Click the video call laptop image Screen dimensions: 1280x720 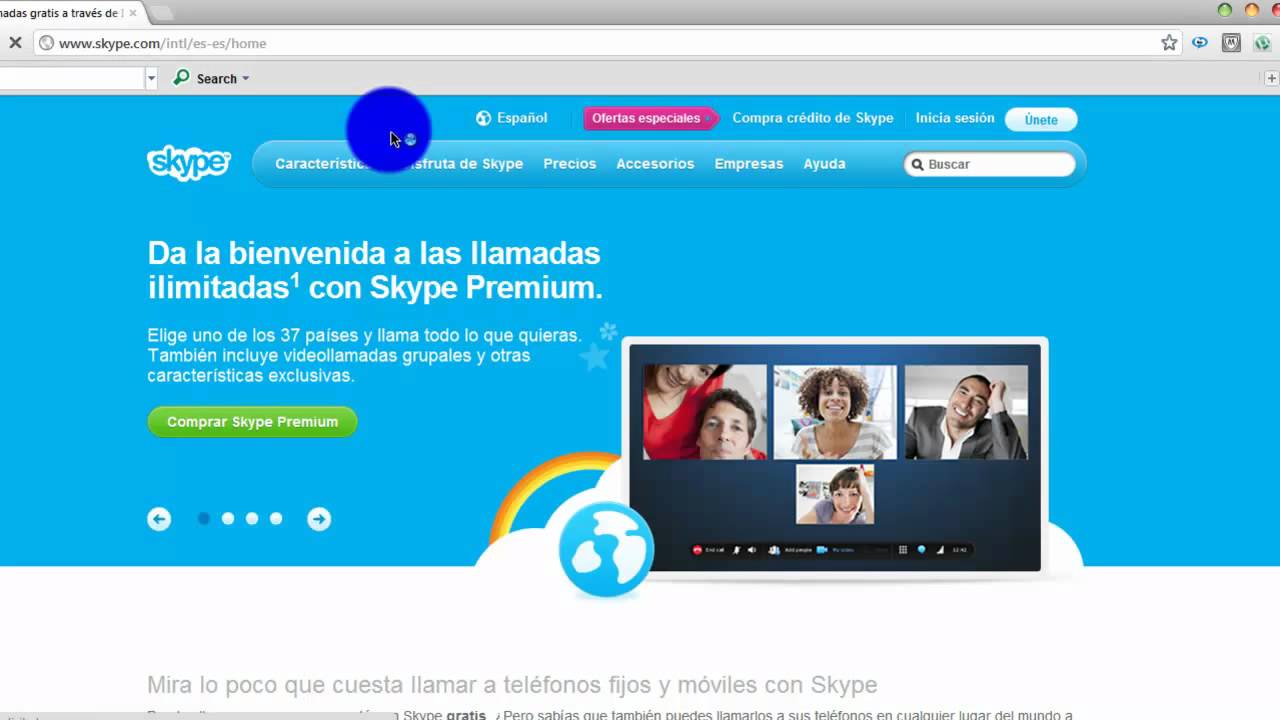coord(835,460)
